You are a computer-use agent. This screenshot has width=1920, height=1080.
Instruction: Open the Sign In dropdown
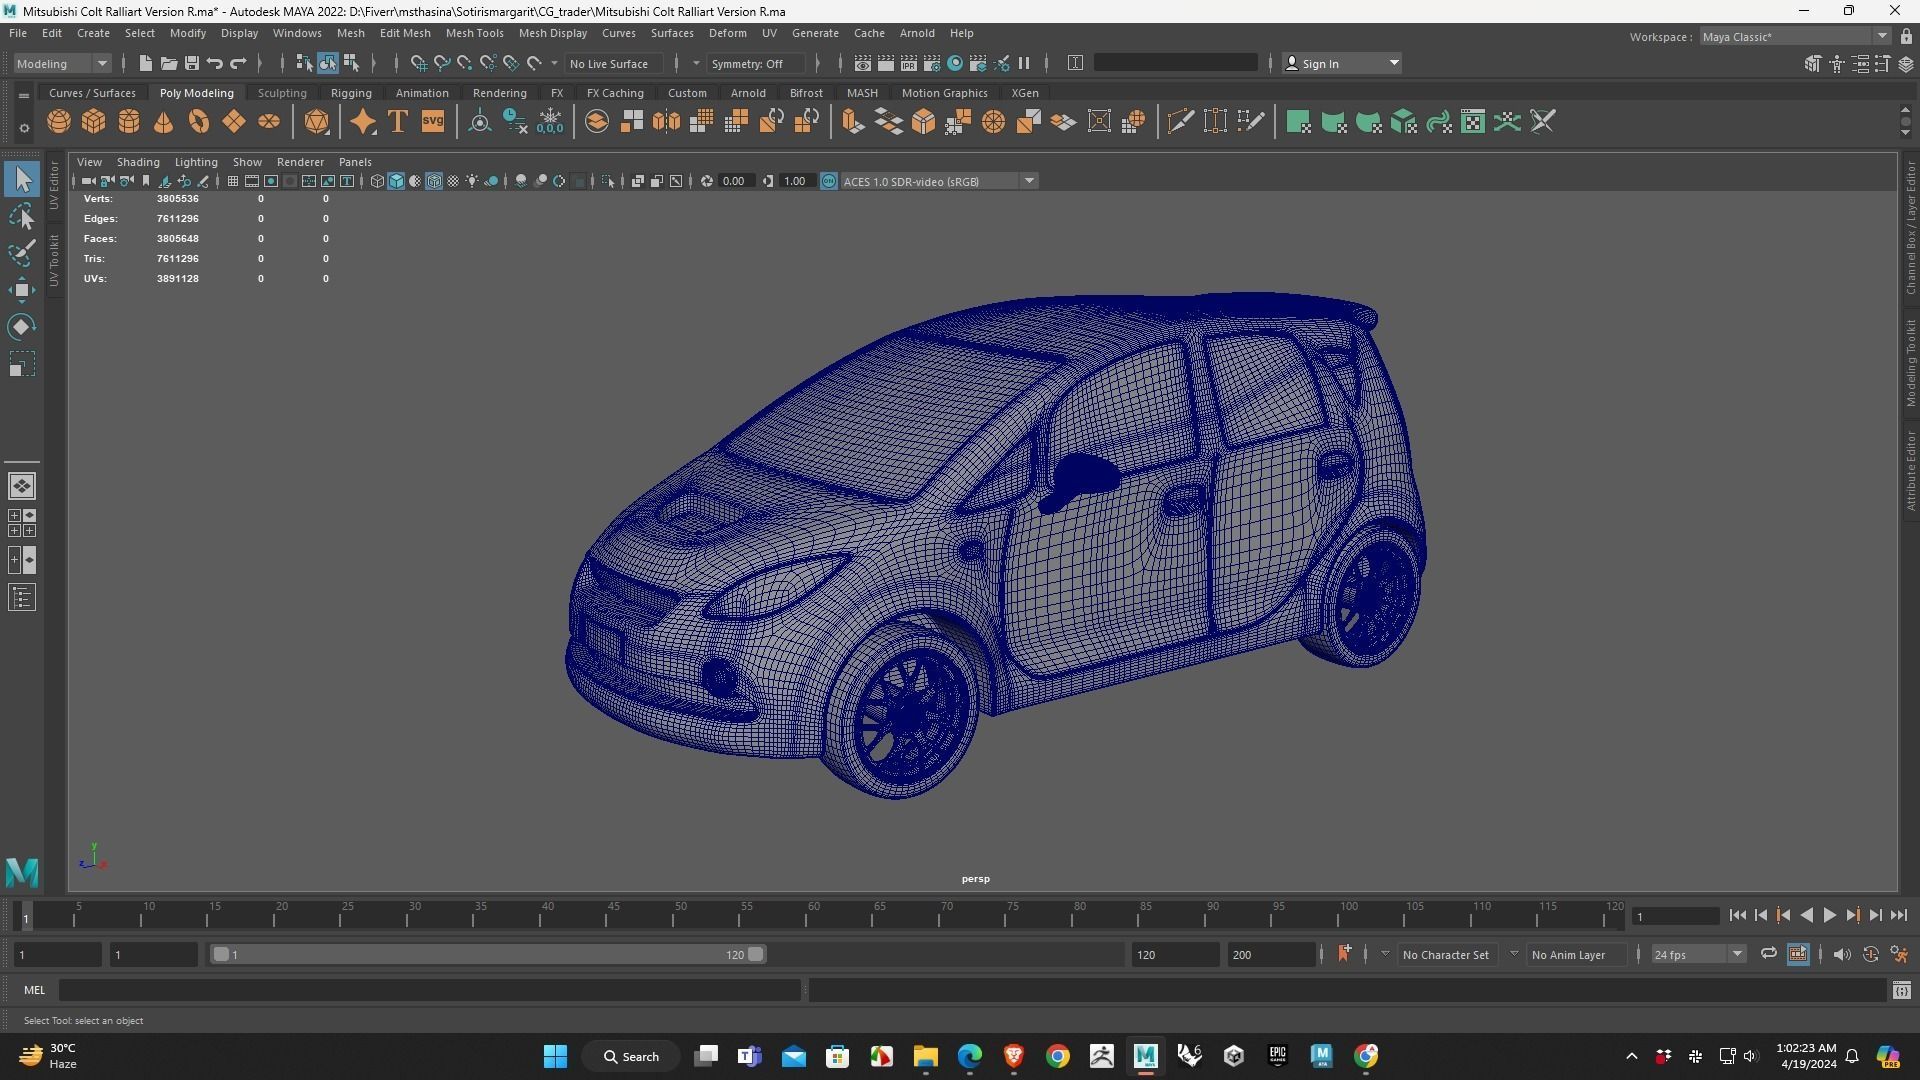click(x=1342, y=63)
